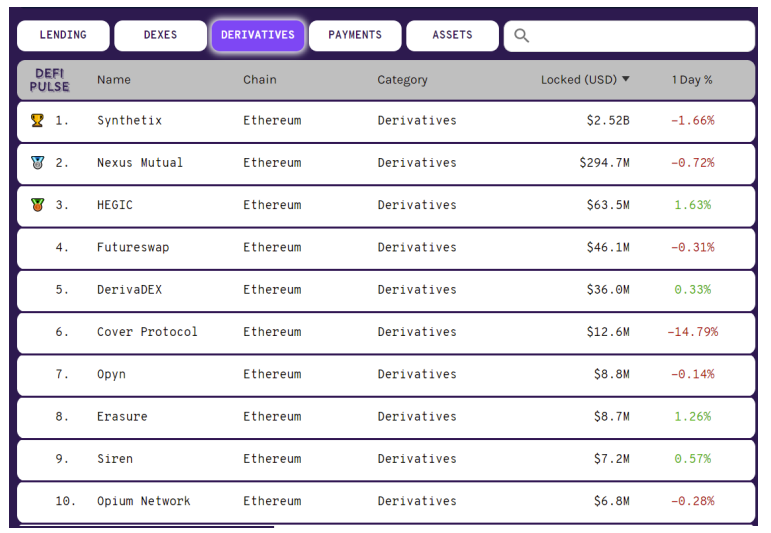771x533 pixels.
Task: Open the Opium Network row
Action: point(143,501)
